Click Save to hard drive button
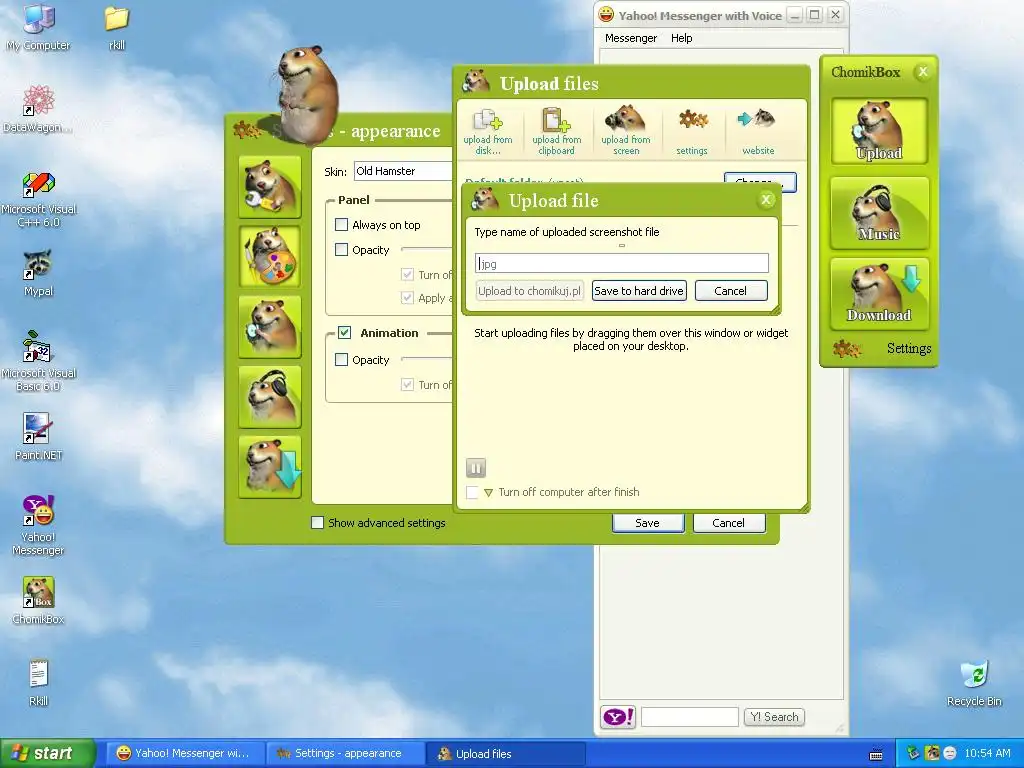The image size is (1024, 768). [x=639, y=291]
